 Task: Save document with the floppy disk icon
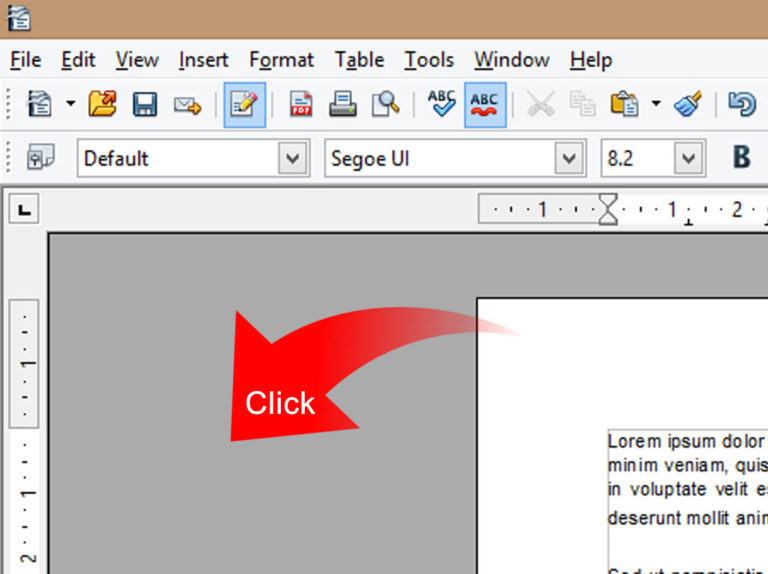tap(145, 104)
